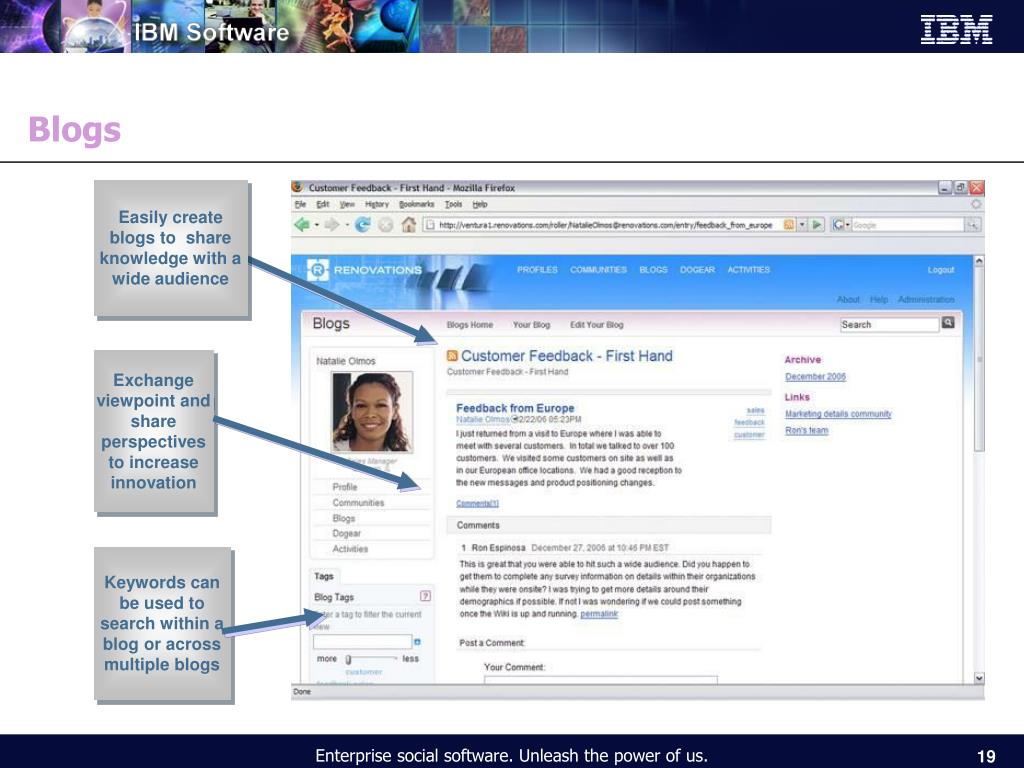Open the Marketing details community link
This screenshot has width=1024, height=768.
pos(838,414)
